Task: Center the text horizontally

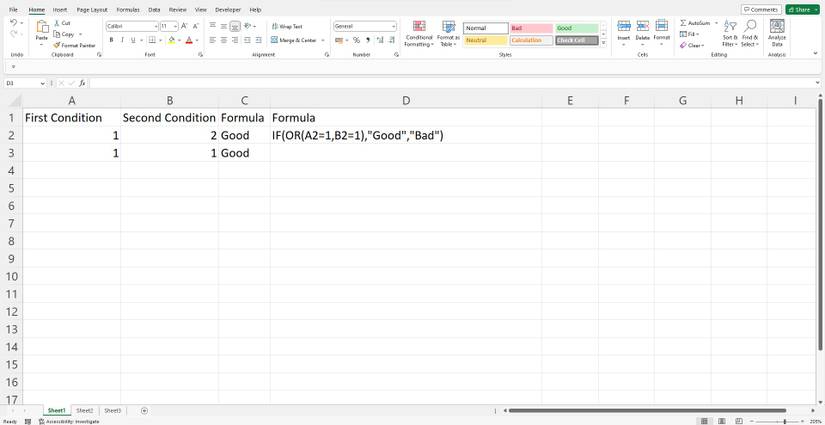Action: [x=224, y=40]
